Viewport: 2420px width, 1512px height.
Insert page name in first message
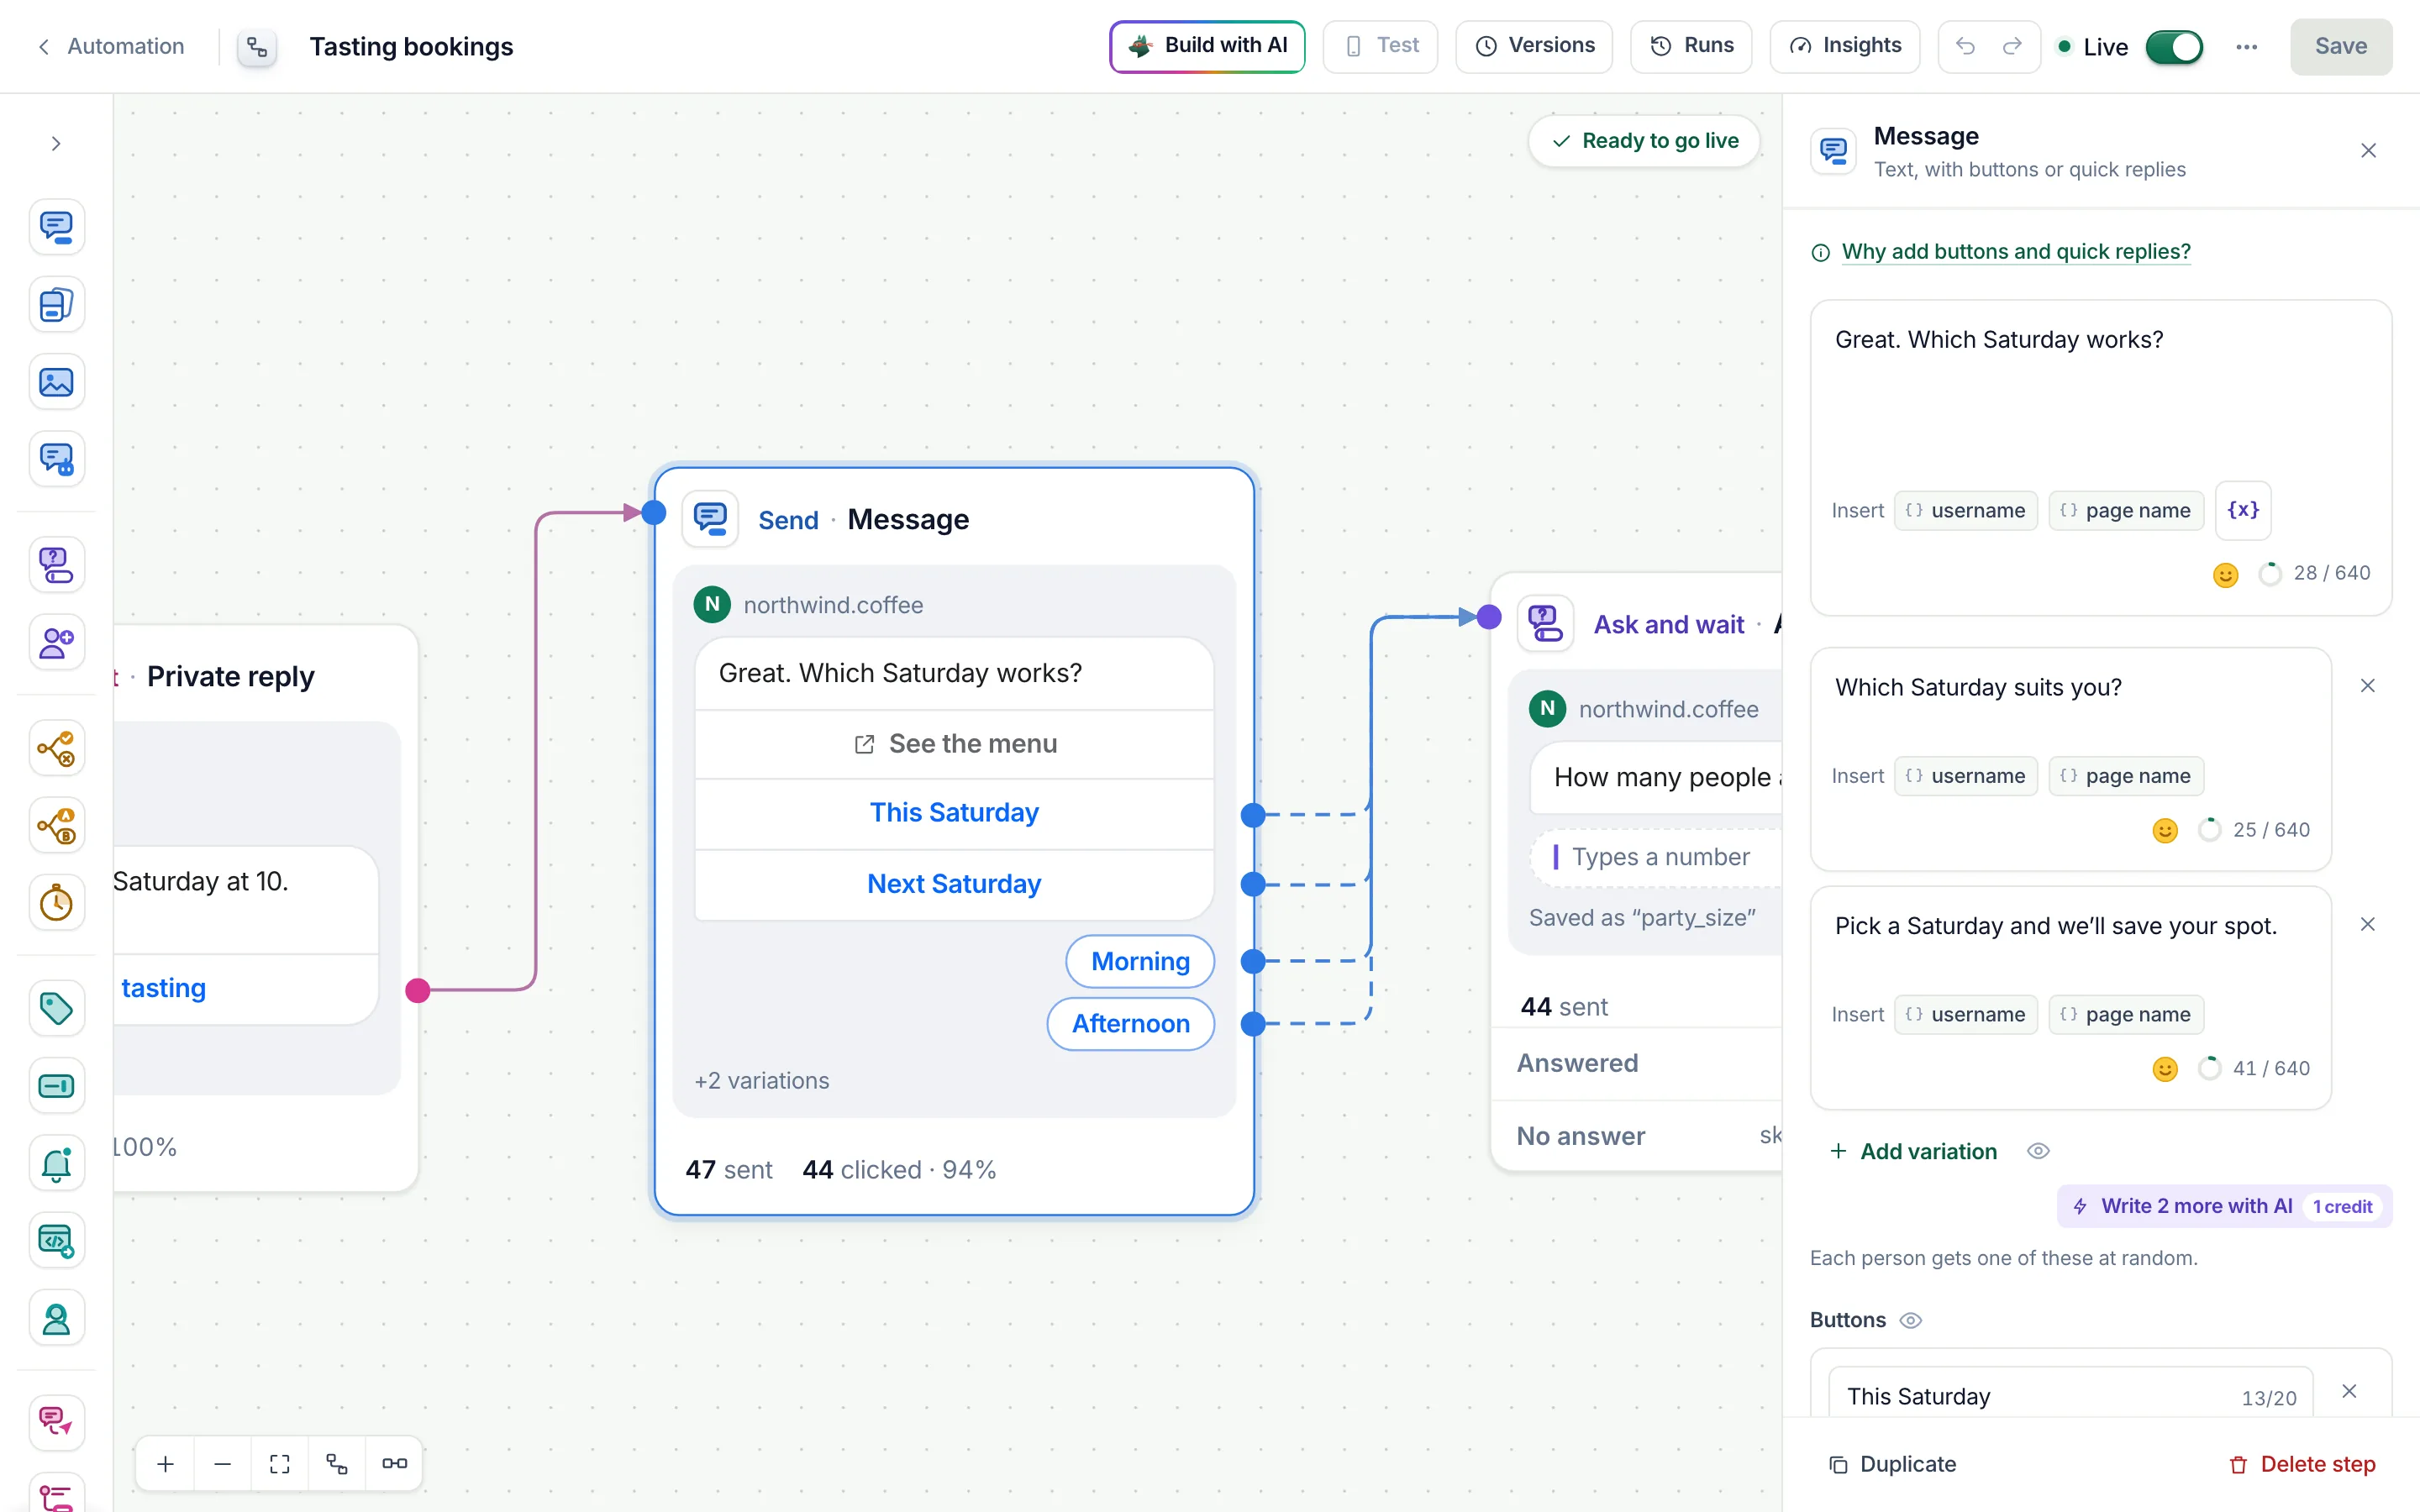tap(2126, 511)
